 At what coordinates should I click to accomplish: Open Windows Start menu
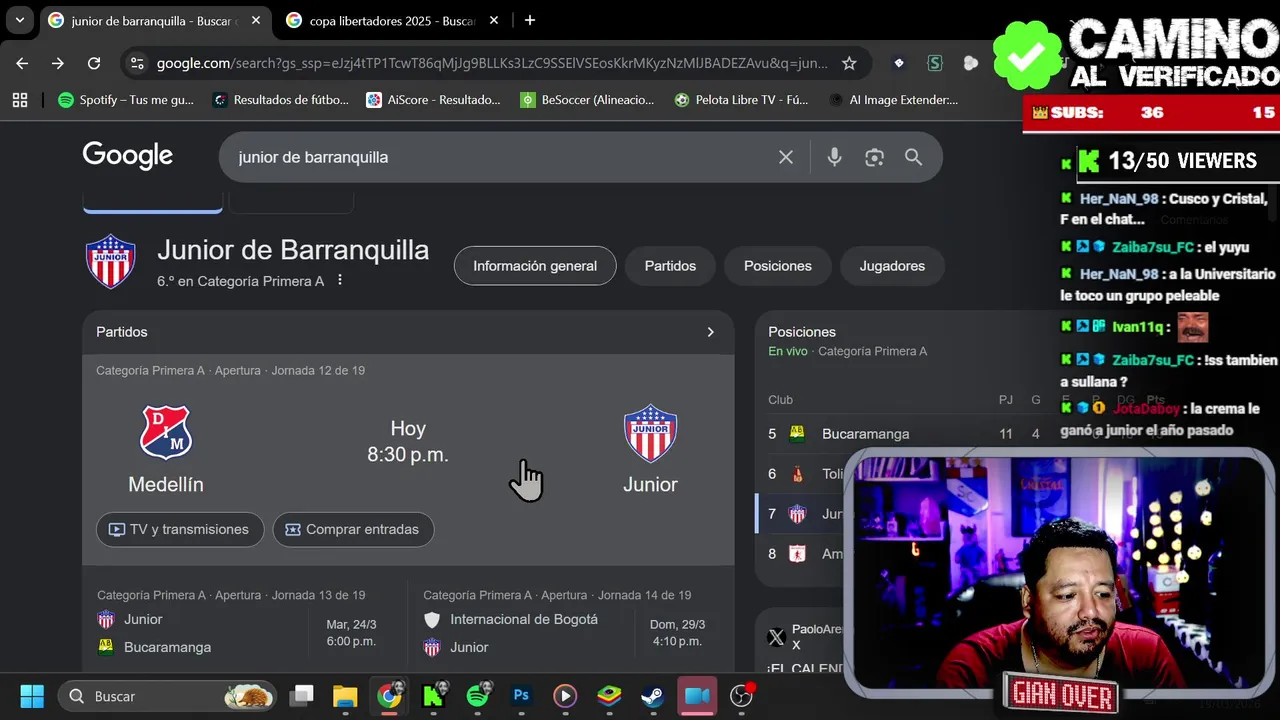tap(32, 696)
